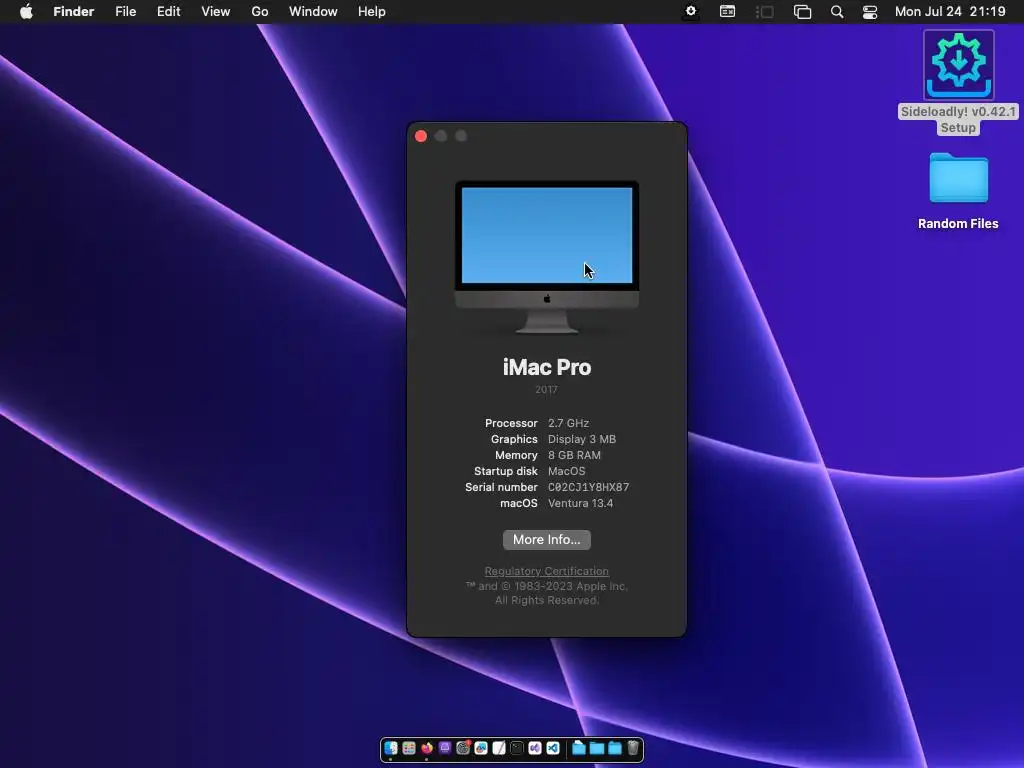Click the keyboard input source menu bar icon
The image size is (1024, 768).
[728, 12]
